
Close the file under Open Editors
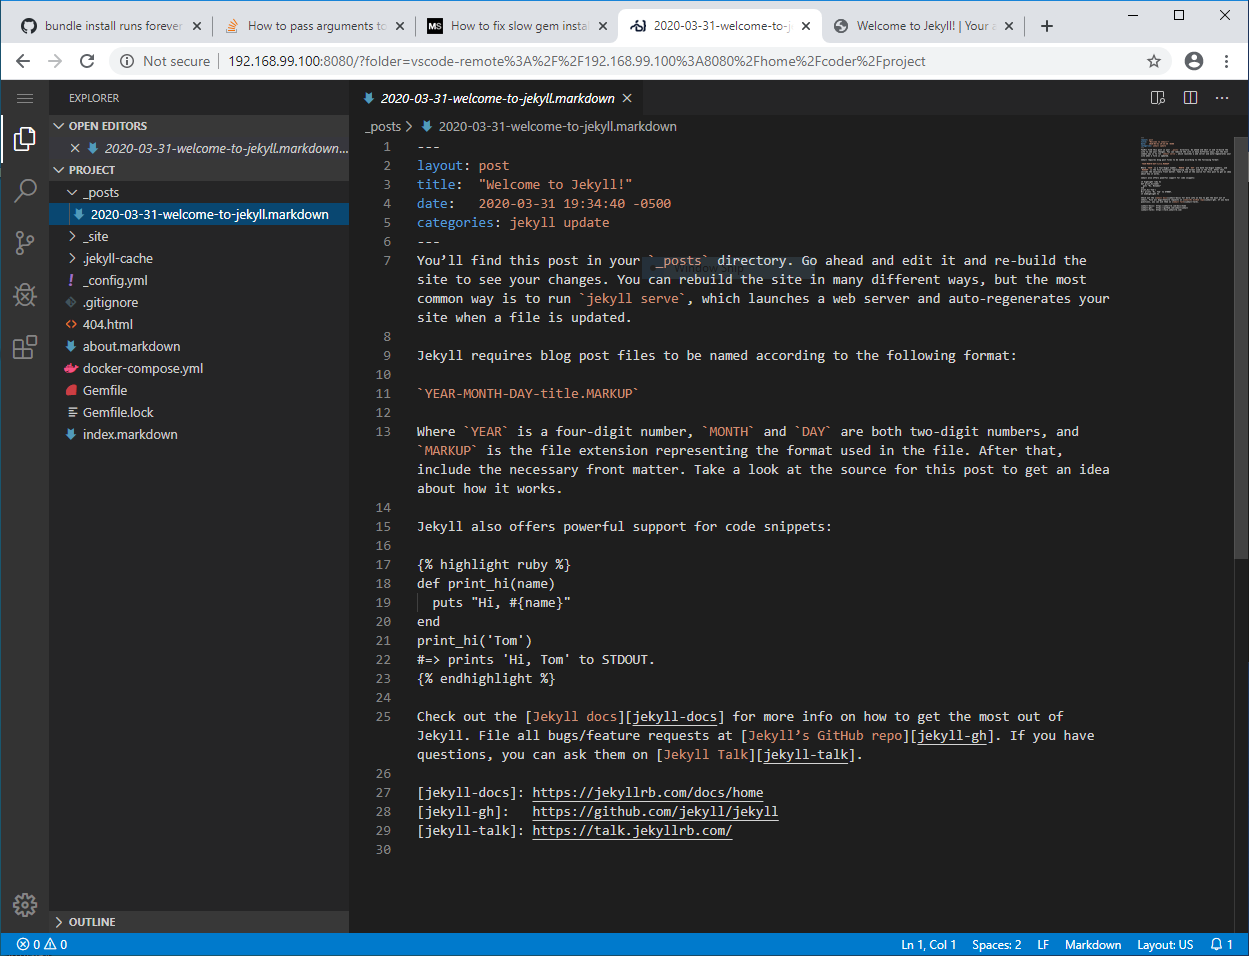[75, 148]
